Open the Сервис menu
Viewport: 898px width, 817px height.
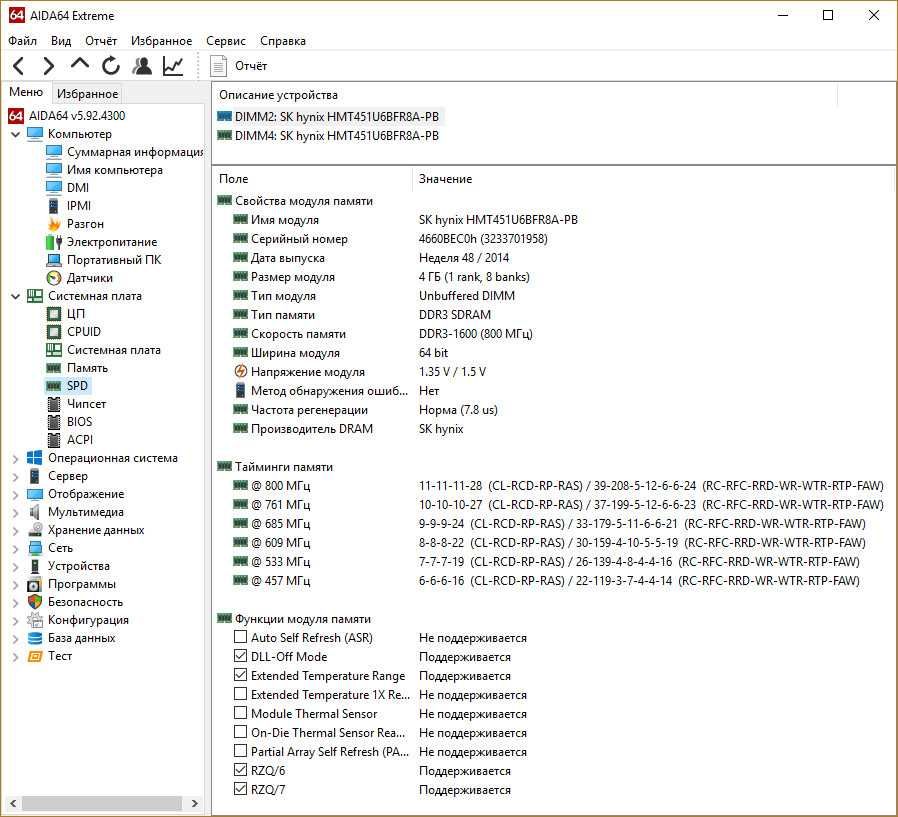(226, 41)
